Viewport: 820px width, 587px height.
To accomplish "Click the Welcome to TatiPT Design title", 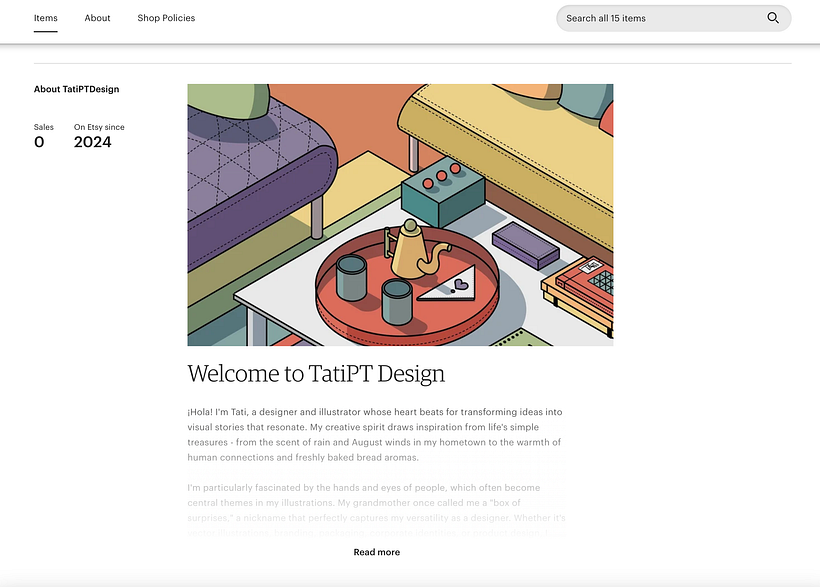I will (315, 373).
